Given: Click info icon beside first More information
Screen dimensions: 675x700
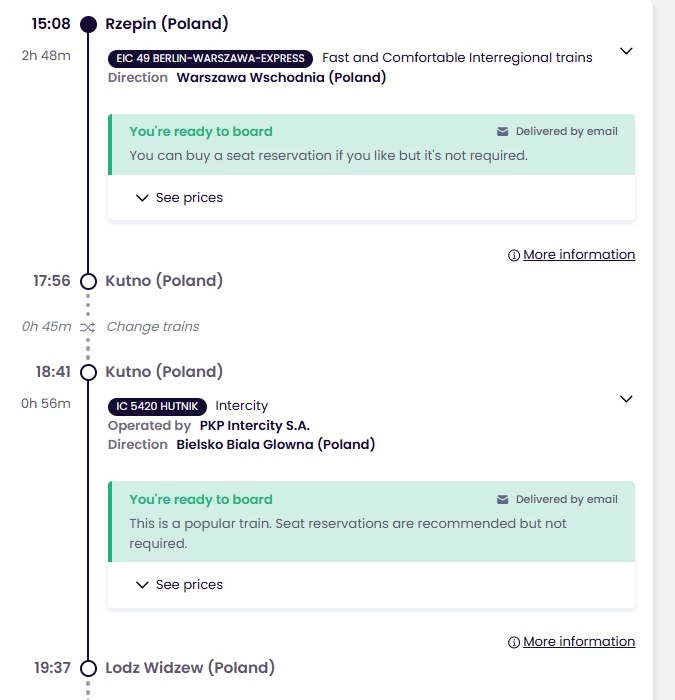Looking at the screenshot, I should (514, 256).
